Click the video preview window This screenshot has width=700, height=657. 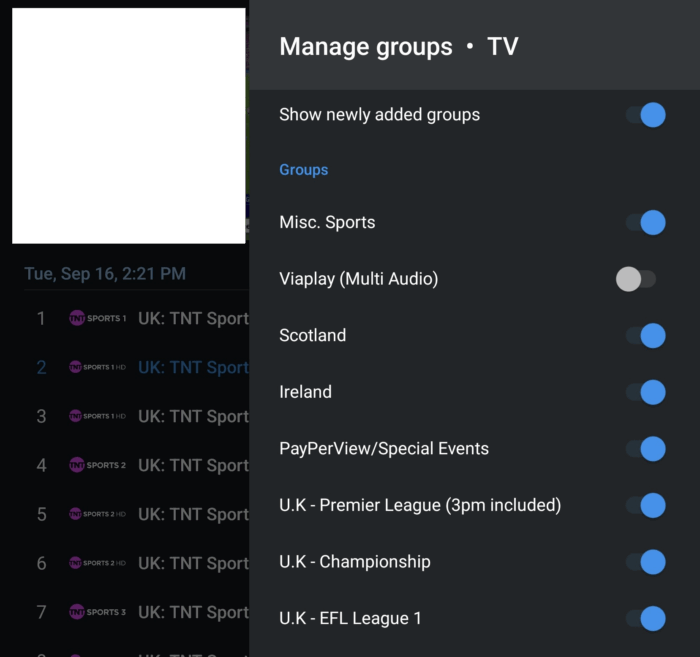click(128, 125)
